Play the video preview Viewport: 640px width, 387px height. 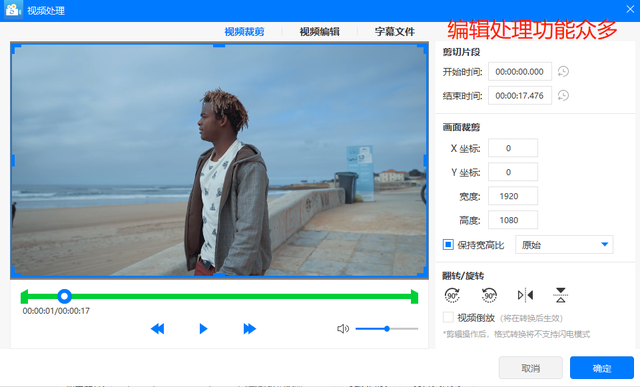coord(203,329)
